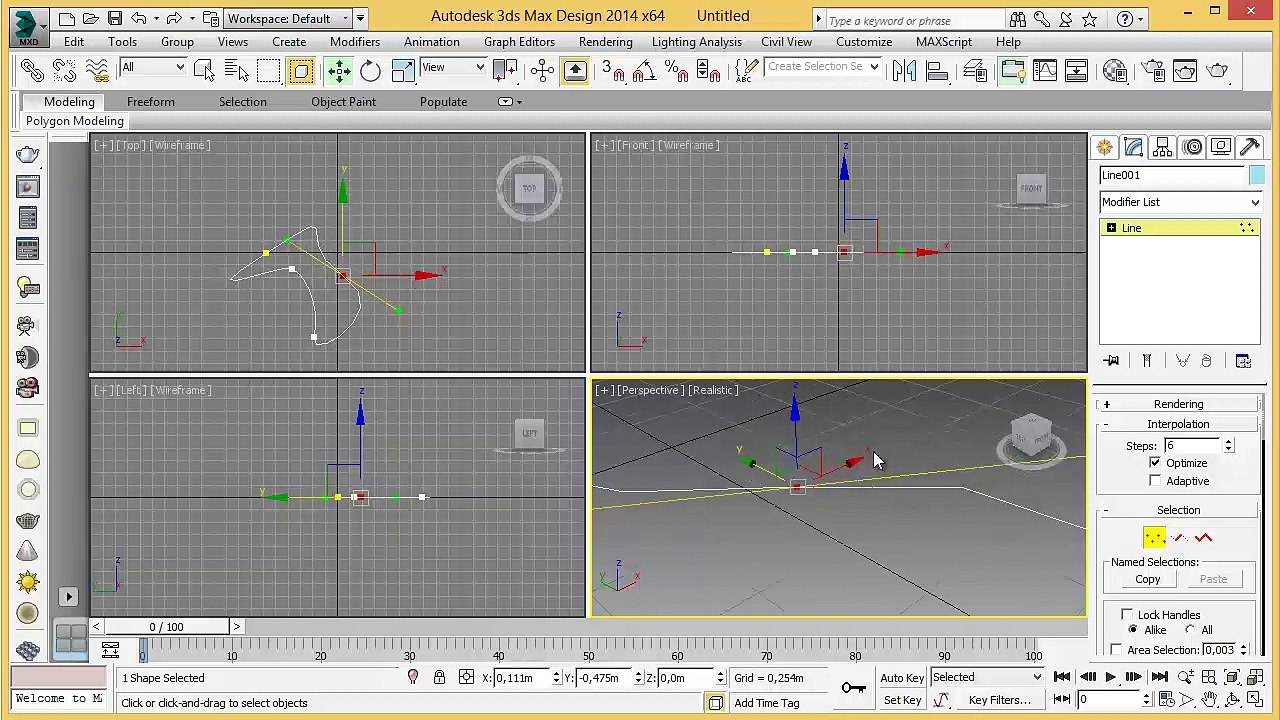Click Pin Stack icon under modifier stack
The width and height of the screenshot is (1280, 720).
click(x=1111, y=361)
